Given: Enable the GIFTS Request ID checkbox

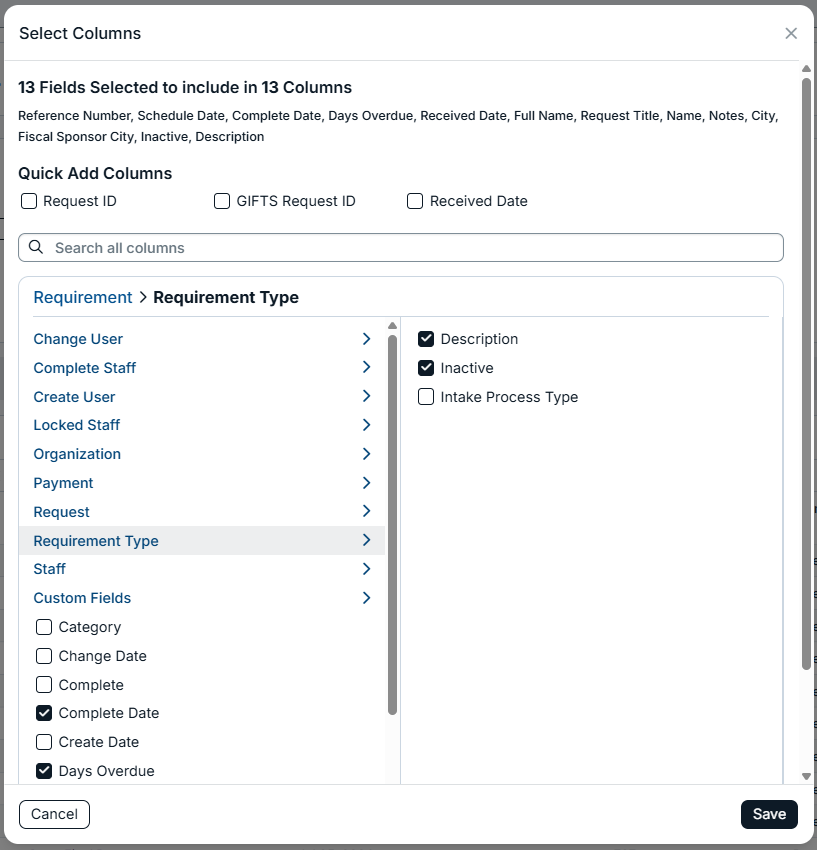Looking at the screenshot, I should coord(222,201).
